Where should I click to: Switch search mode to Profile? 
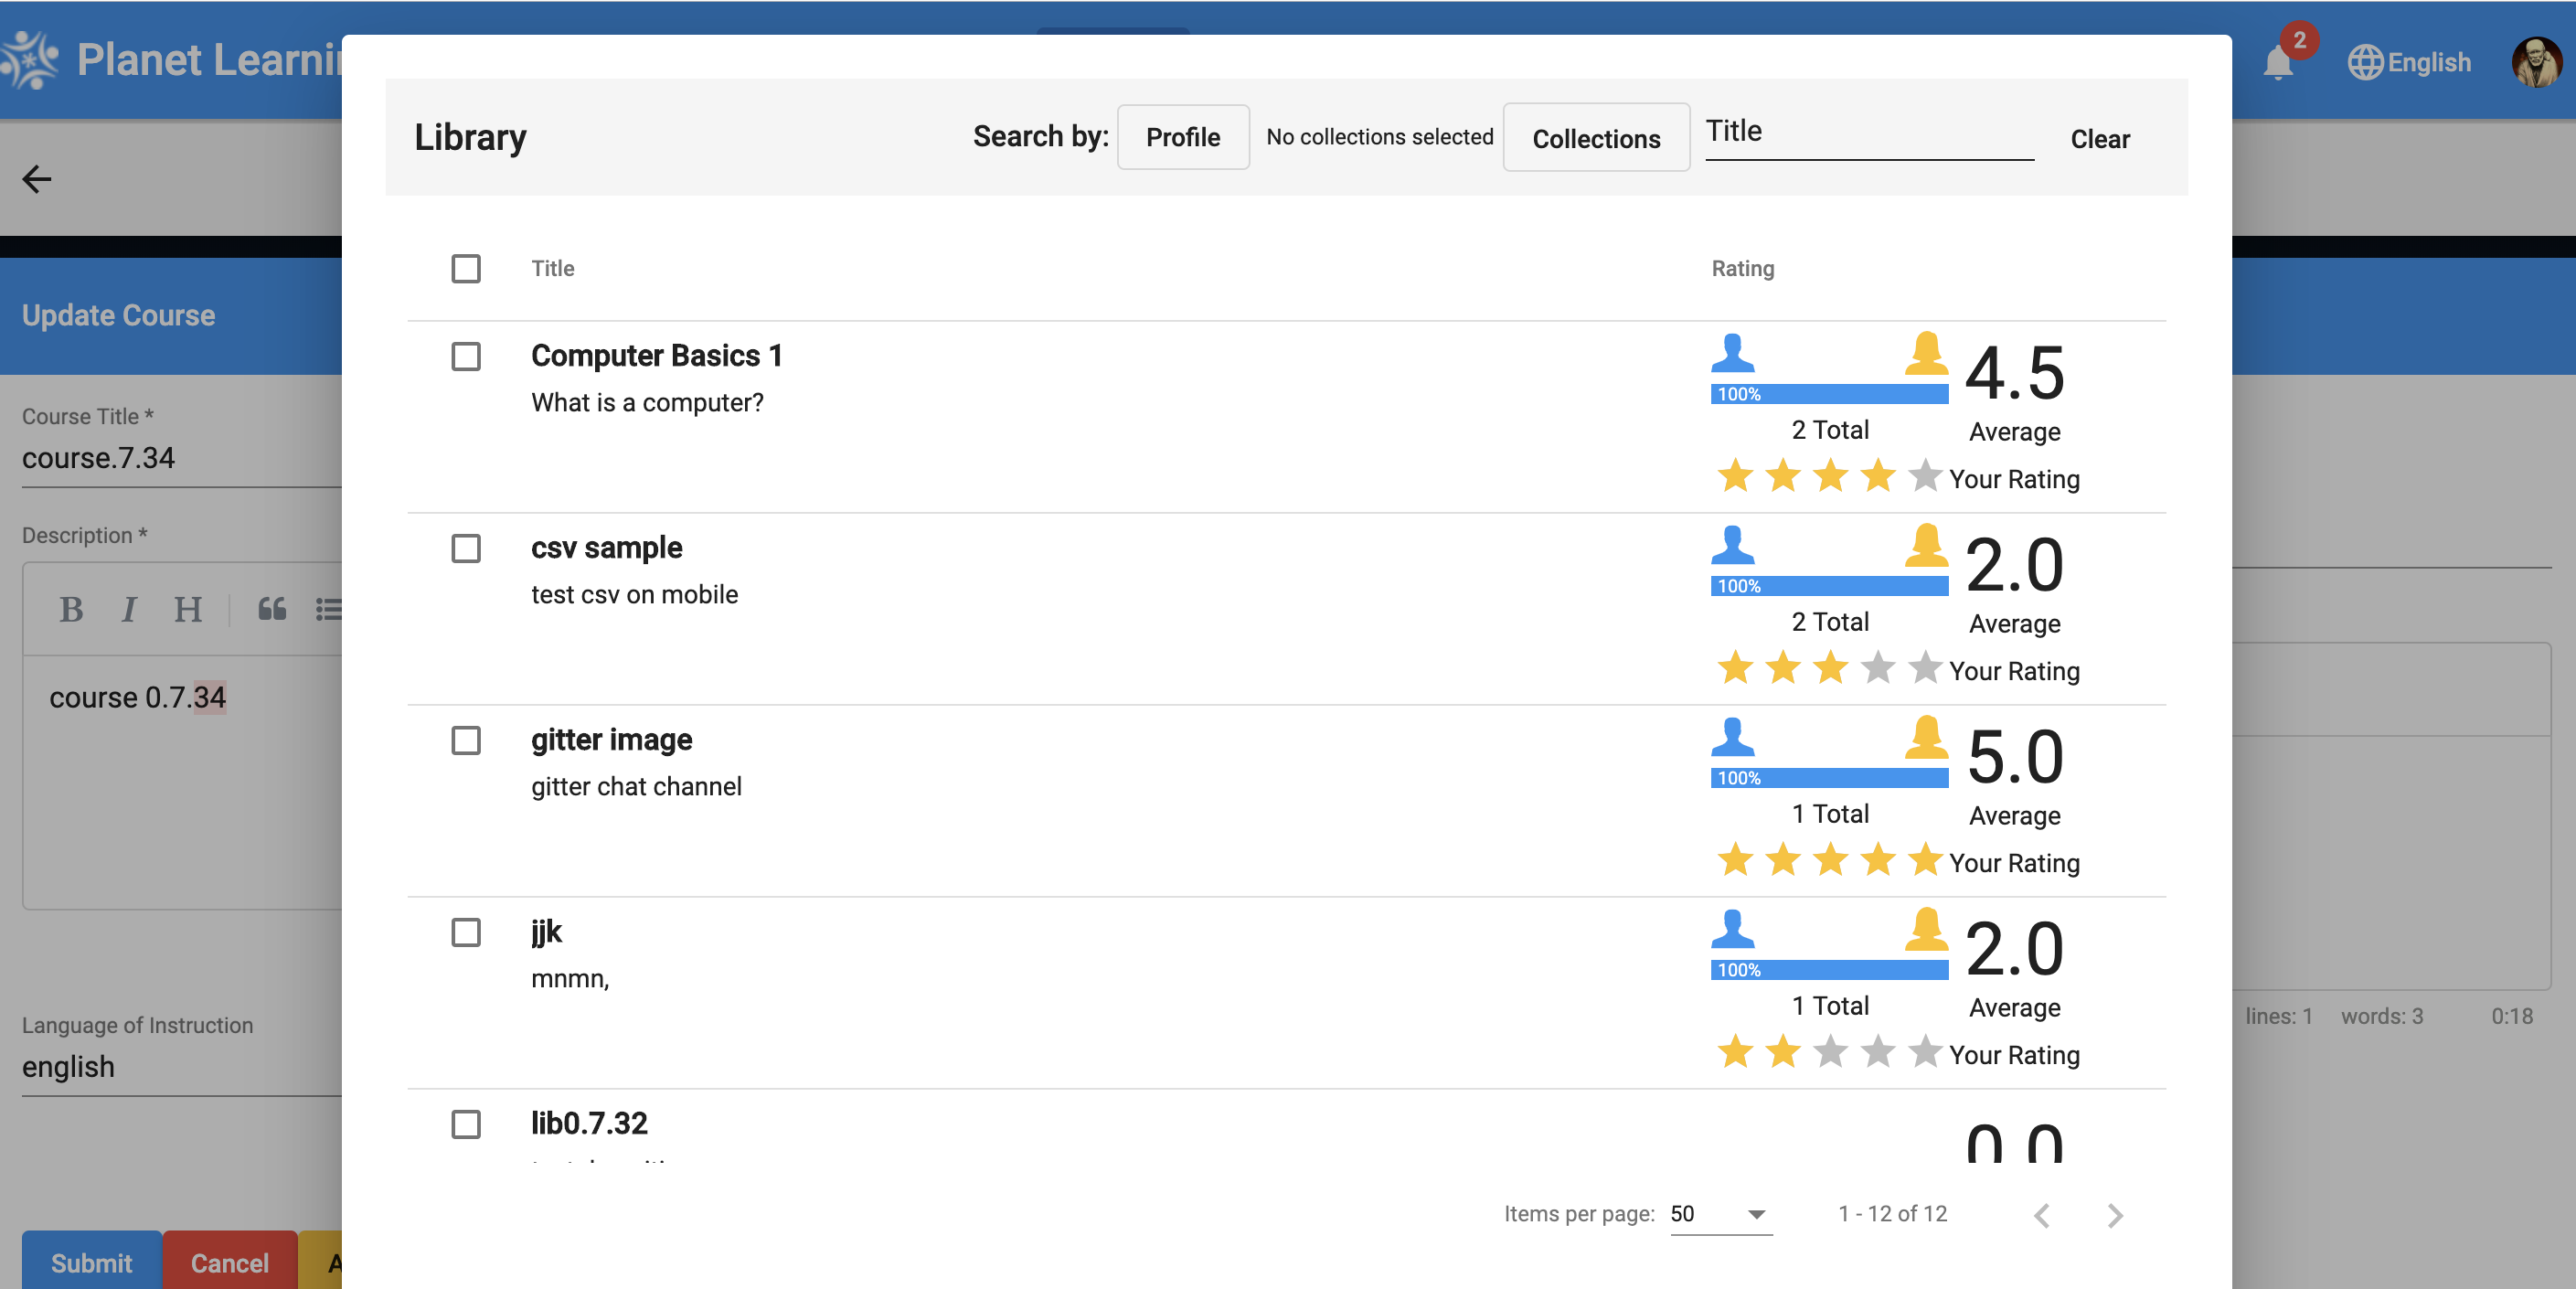tap(1183, 137)
